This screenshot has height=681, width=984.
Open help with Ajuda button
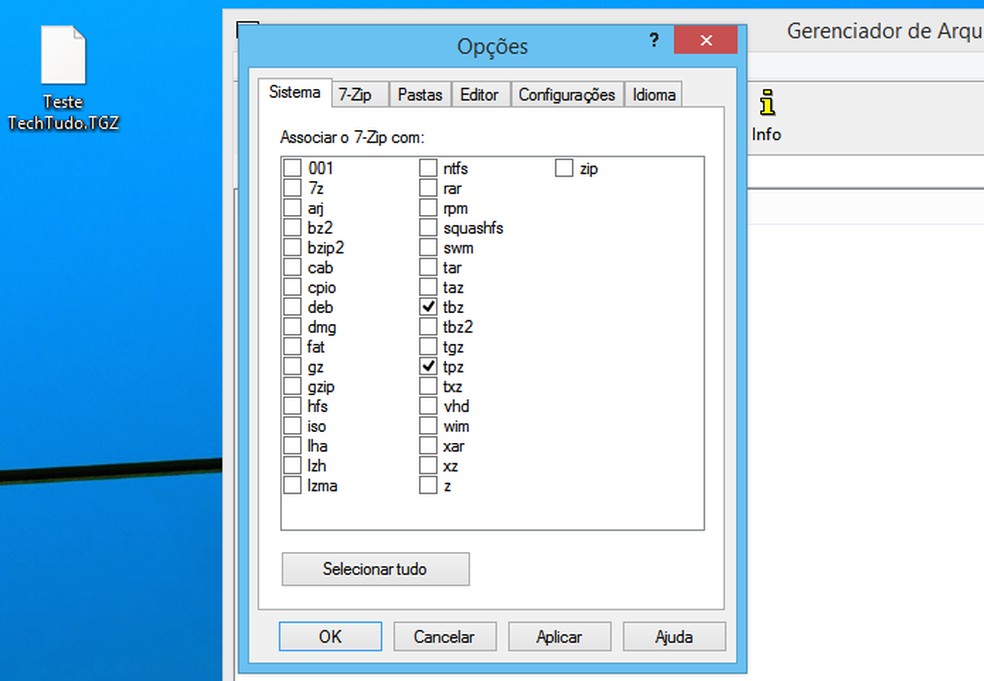point(674,636)
